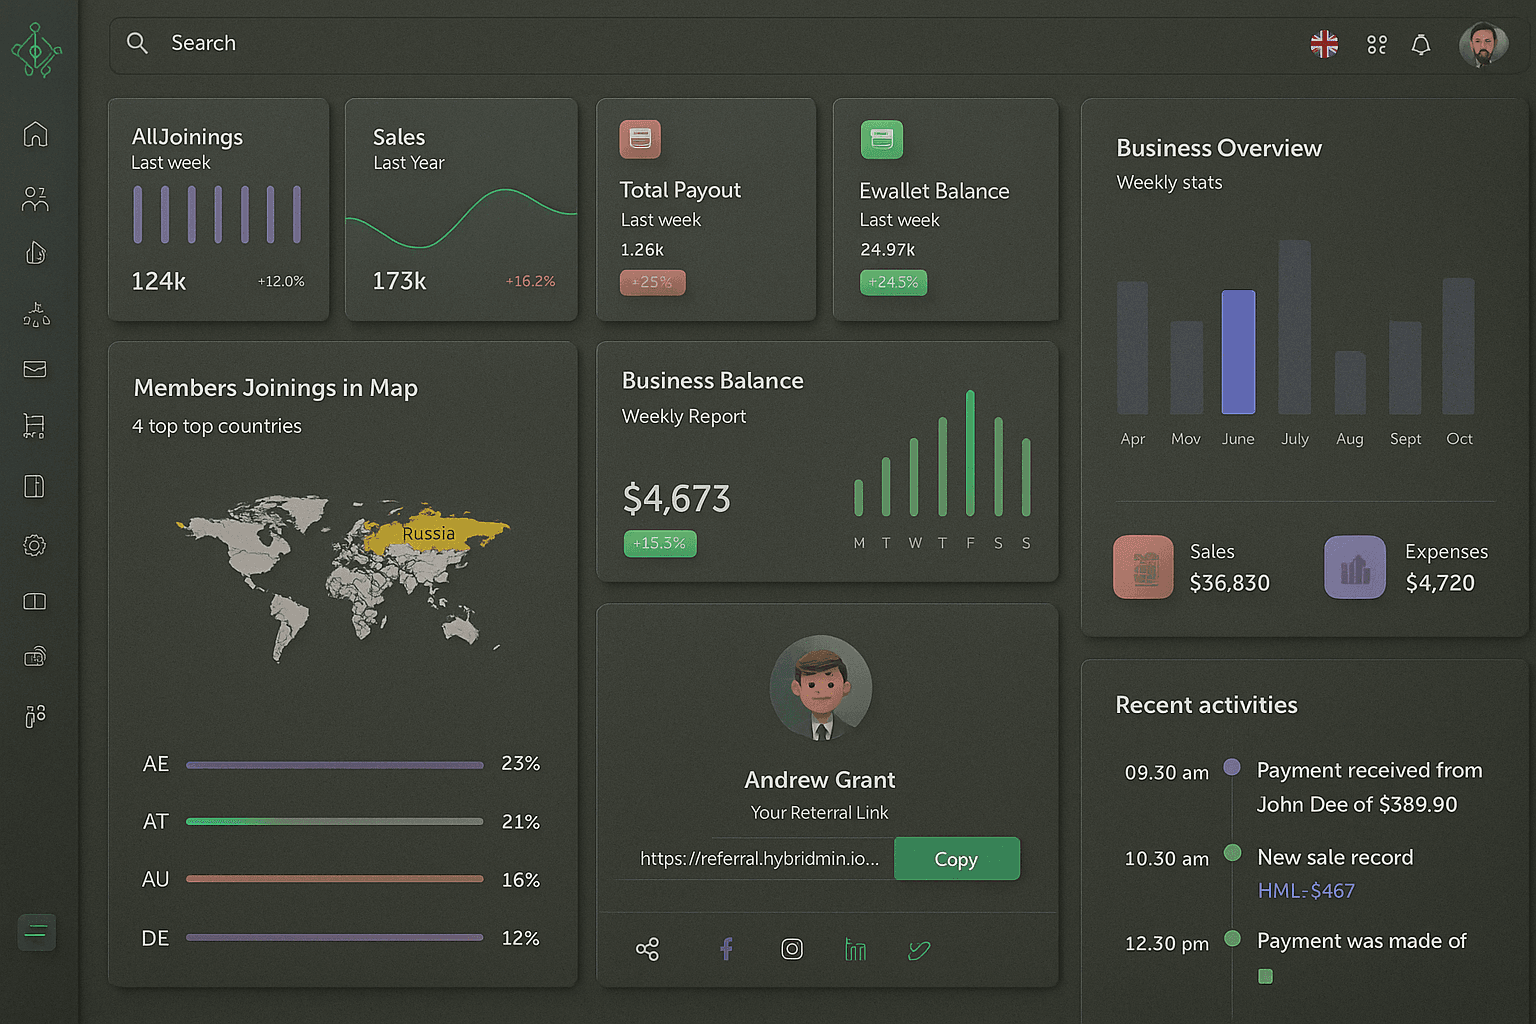Open the apps grid icon near the bell
1536x1024 pixels.
1376,44
